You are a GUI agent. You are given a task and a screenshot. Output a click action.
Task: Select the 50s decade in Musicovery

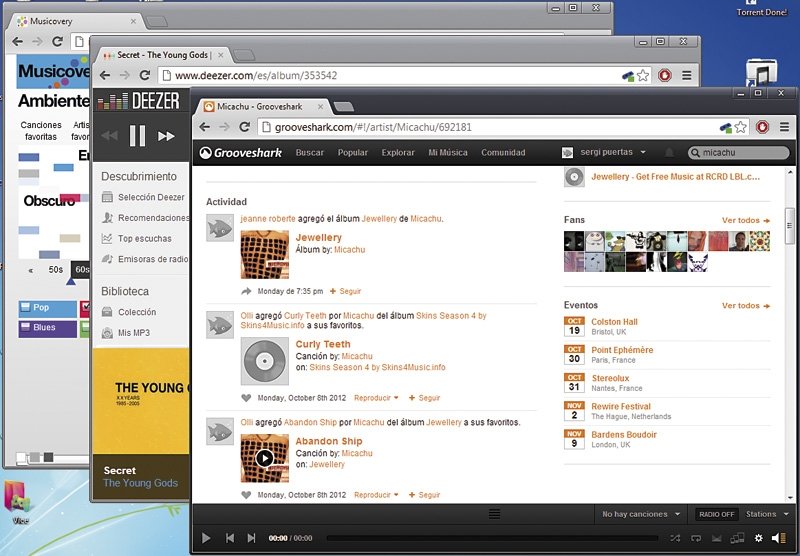[56, 269]
